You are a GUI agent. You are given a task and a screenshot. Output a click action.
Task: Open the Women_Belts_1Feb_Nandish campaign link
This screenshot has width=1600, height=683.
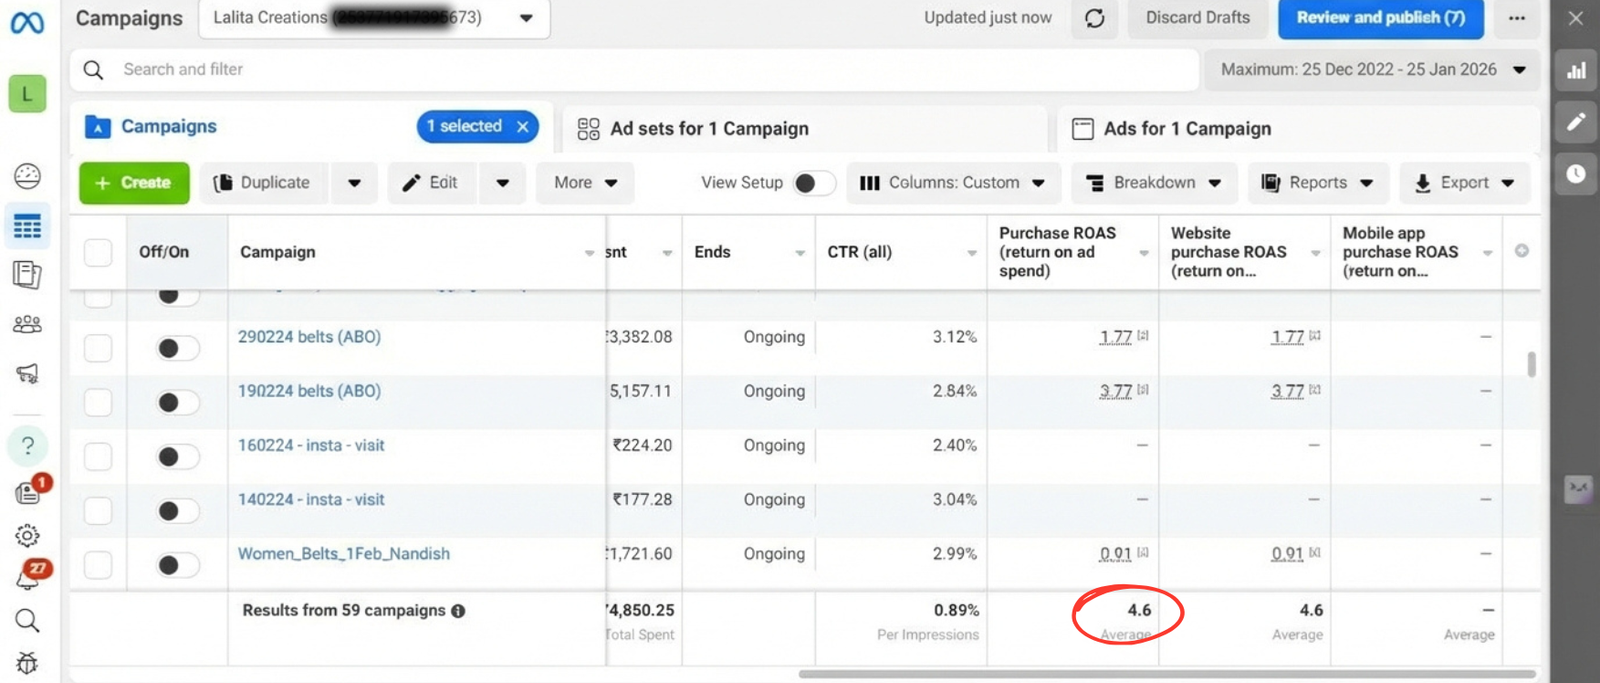pyautogui.click(x=344, y=554)
